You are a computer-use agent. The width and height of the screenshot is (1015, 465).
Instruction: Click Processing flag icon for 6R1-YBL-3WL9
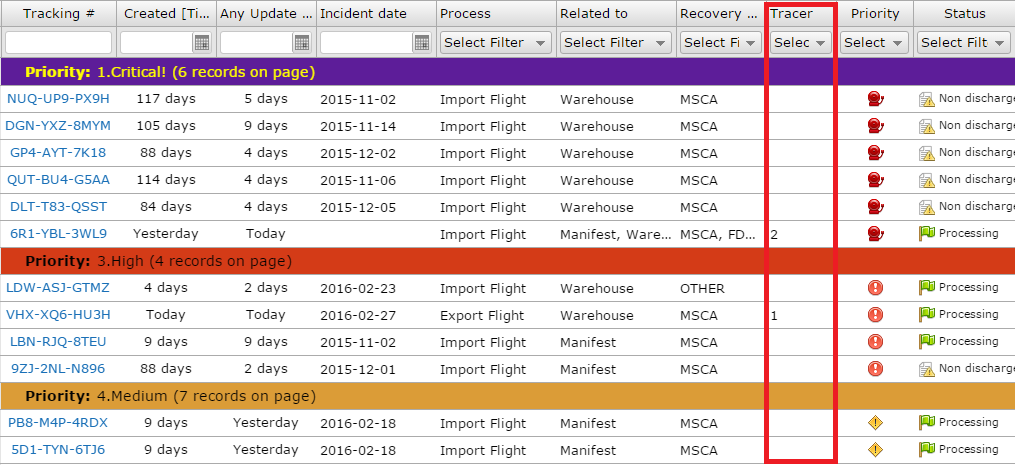[926, 234]
